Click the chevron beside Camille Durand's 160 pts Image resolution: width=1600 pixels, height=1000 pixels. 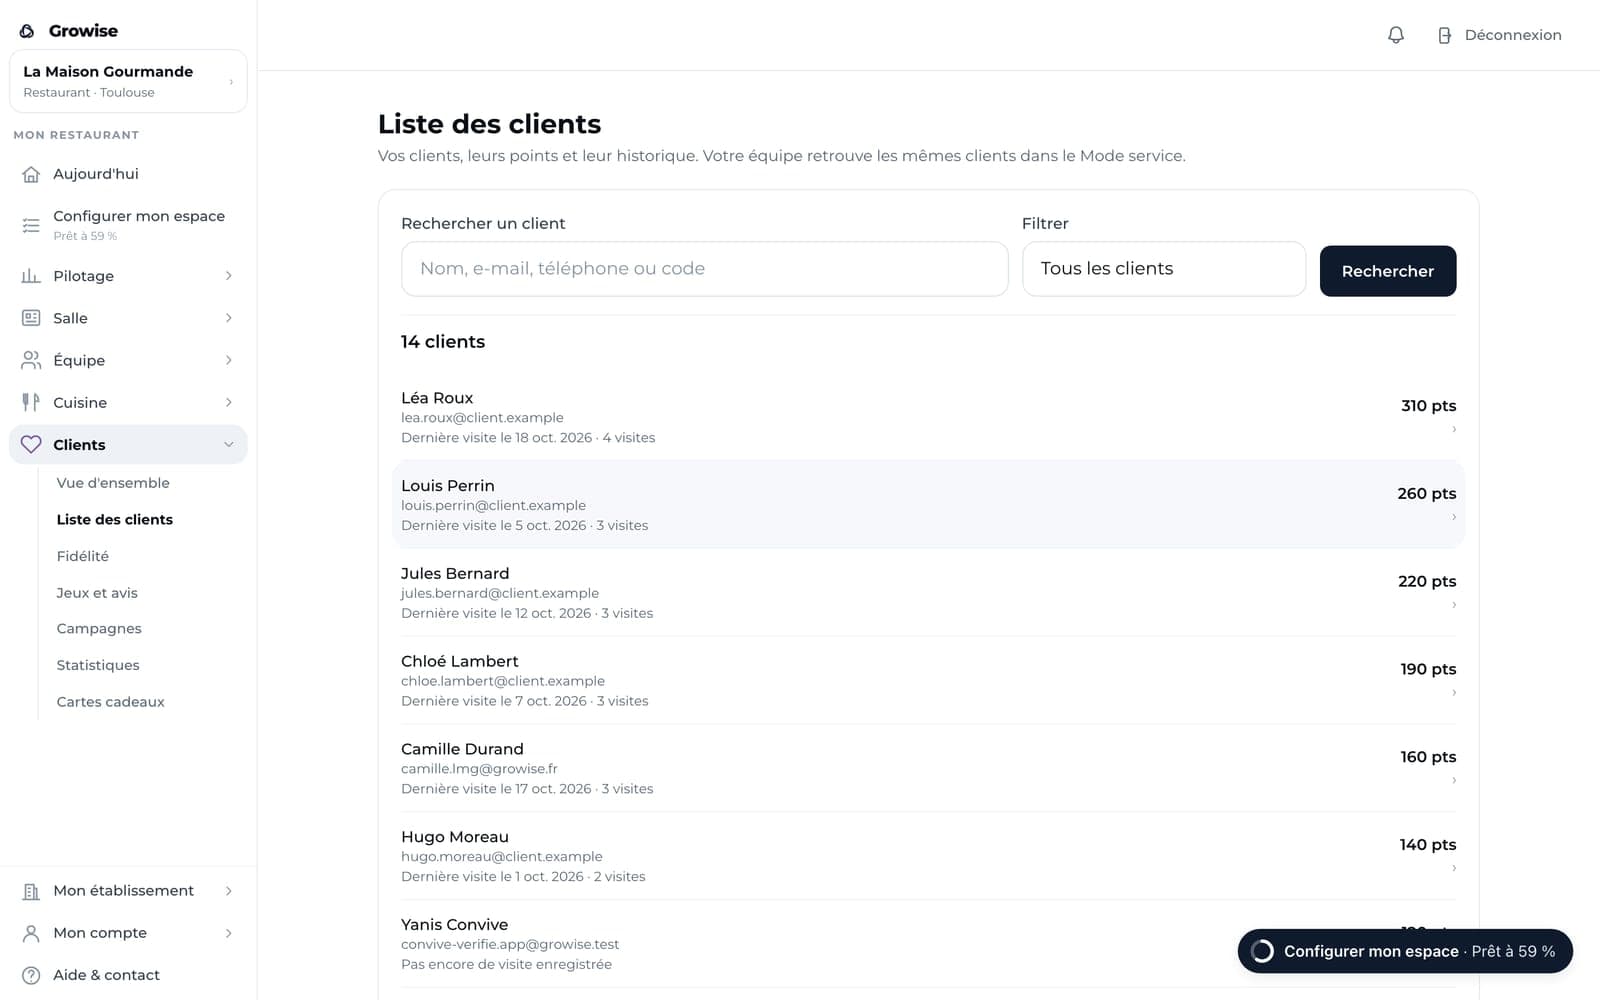pos(1454,780)
